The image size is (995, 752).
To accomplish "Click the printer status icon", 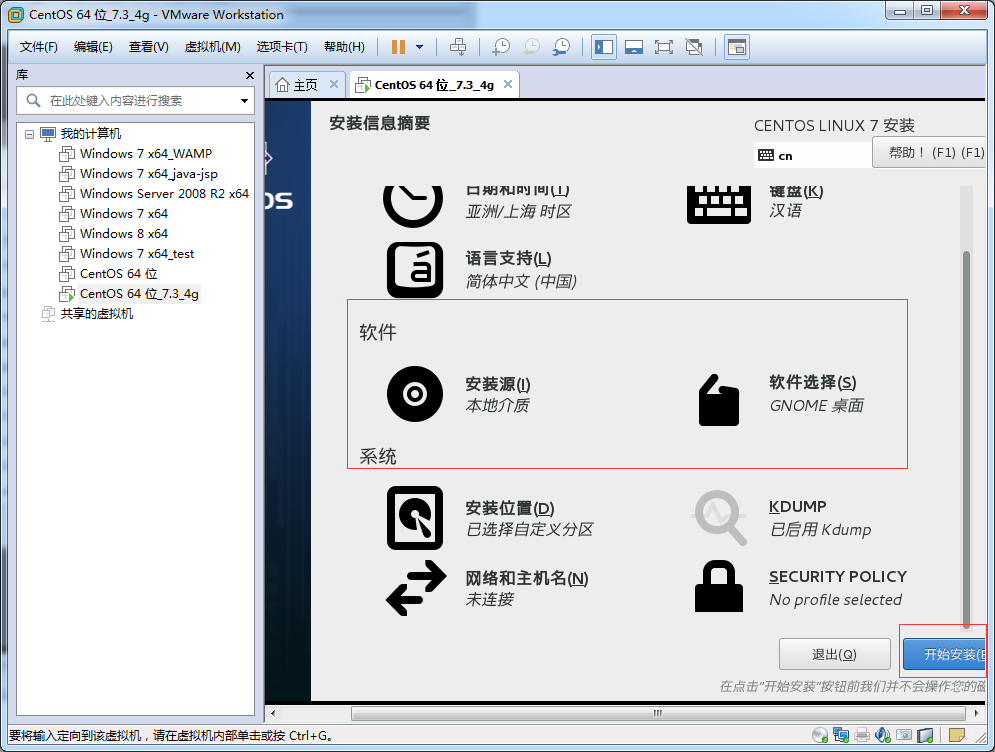I will (x=862, y=735).
